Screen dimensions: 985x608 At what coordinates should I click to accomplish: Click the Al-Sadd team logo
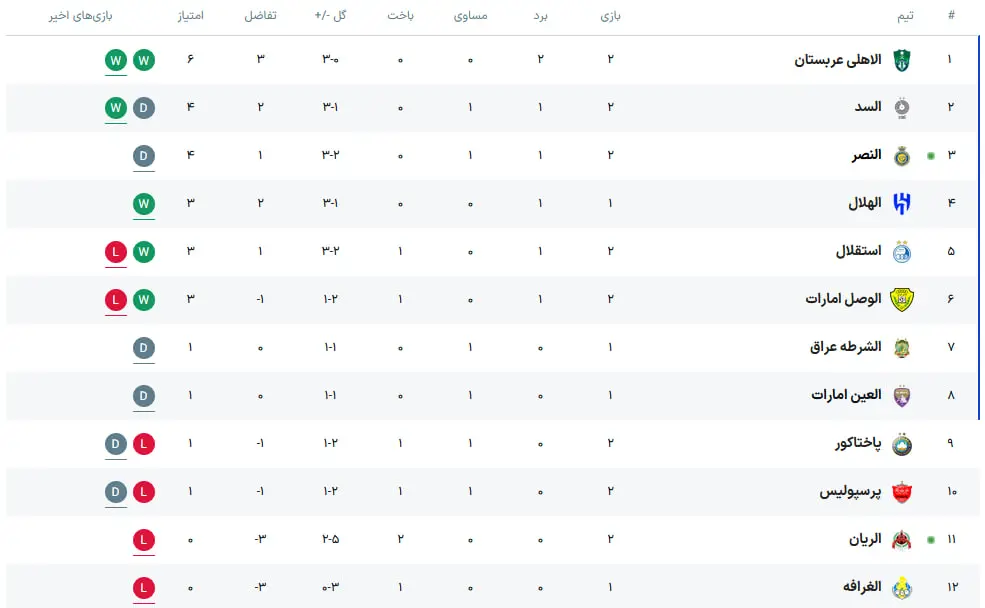pyautogui.click(x=902, y=108)
